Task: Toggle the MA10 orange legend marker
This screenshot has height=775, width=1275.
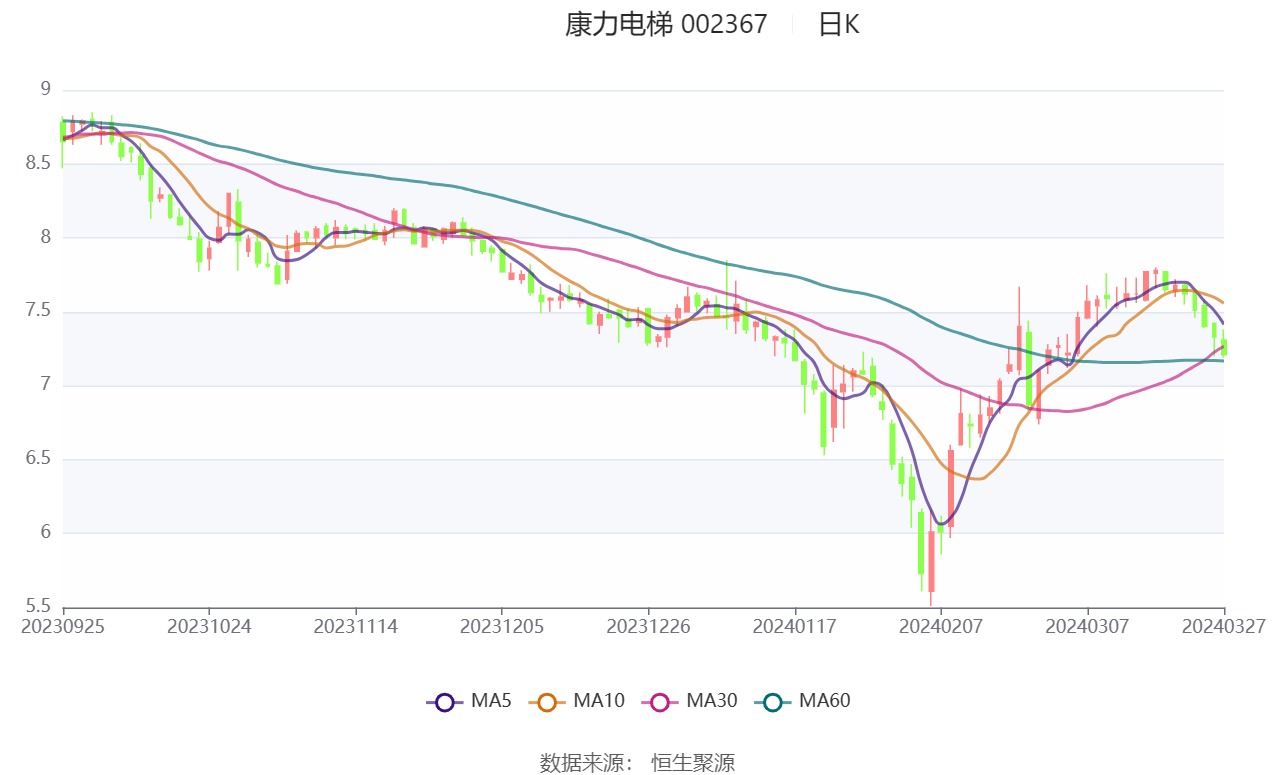Action: tap(547, 702)
